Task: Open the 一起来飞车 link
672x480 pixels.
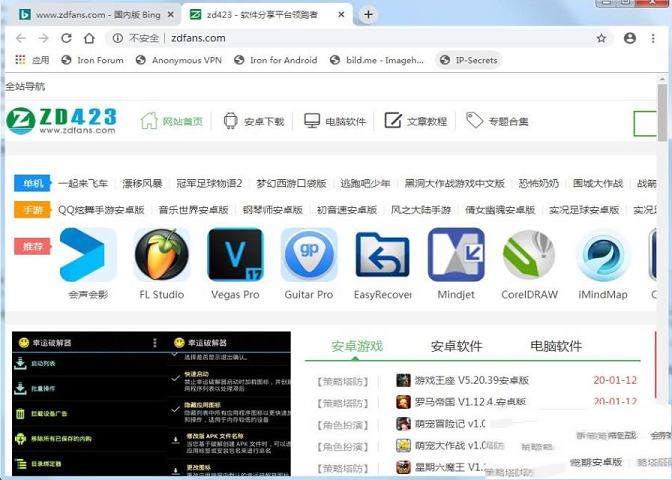Action: click(x=83, y=183)
